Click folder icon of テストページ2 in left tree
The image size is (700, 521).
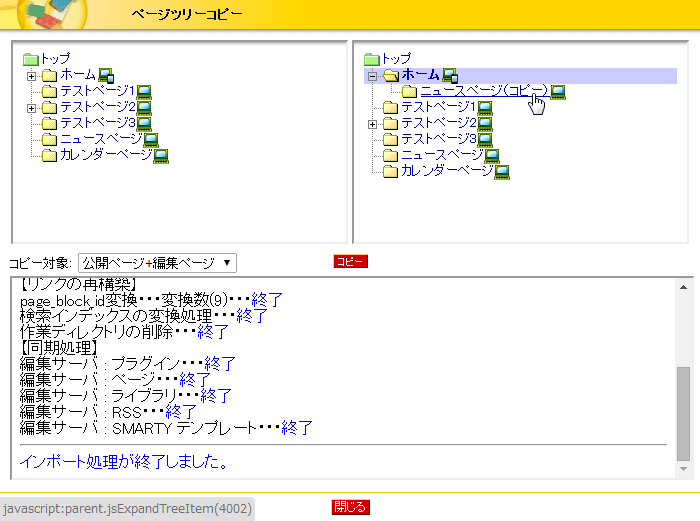pyautogui.click(x=50, y=108)
